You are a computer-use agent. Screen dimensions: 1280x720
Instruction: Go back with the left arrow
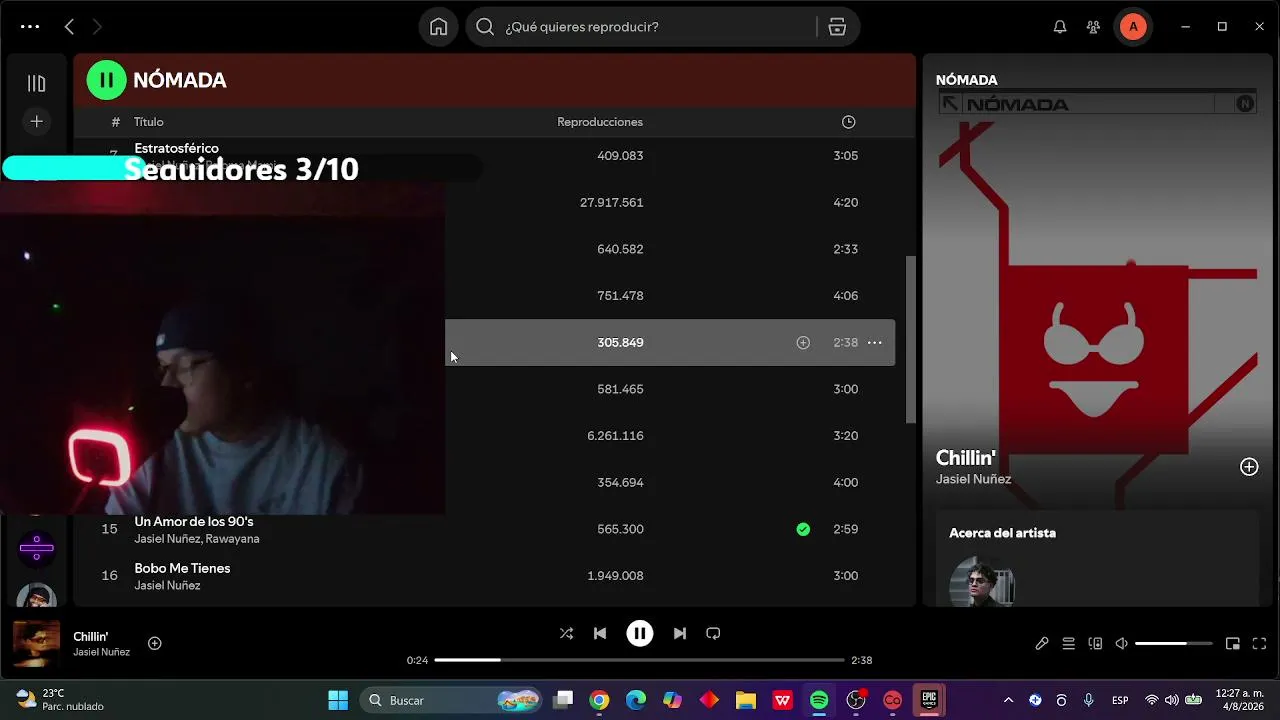pos(69,27)
